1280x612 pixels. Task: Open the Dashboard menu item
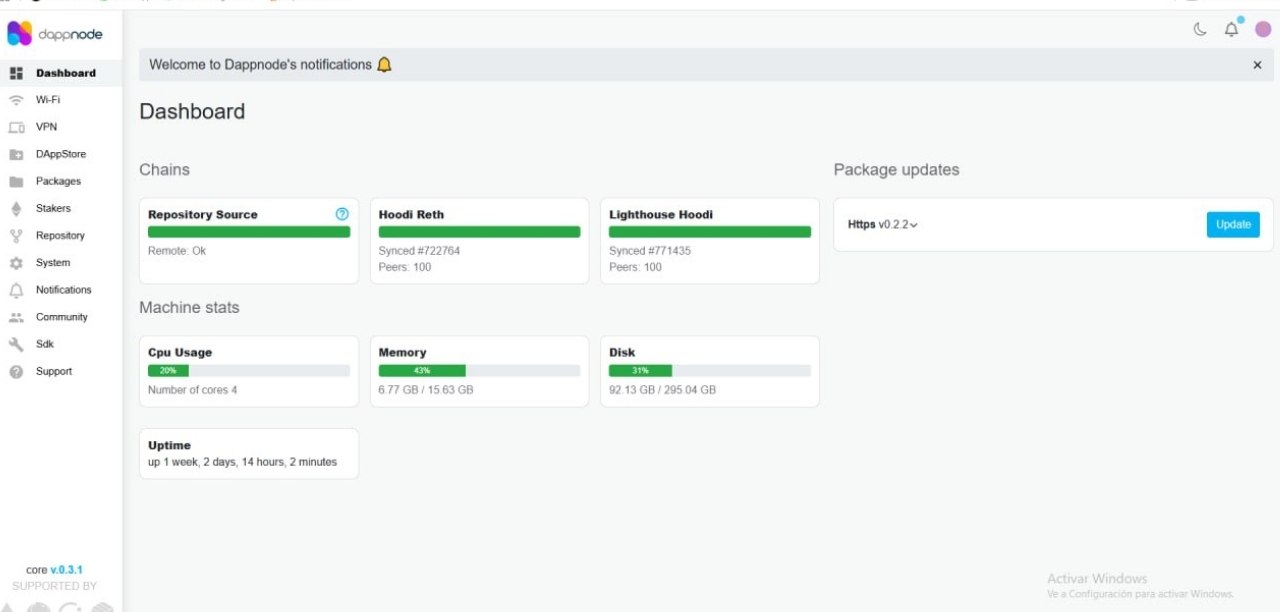coord(61,73)
